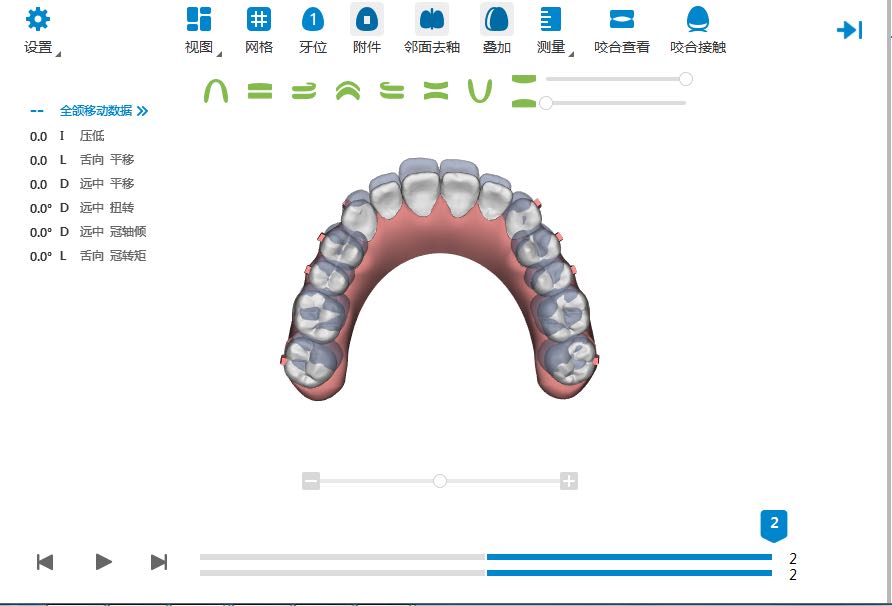
Task: Select the view icon with curl at upper left
Action: 392,91
